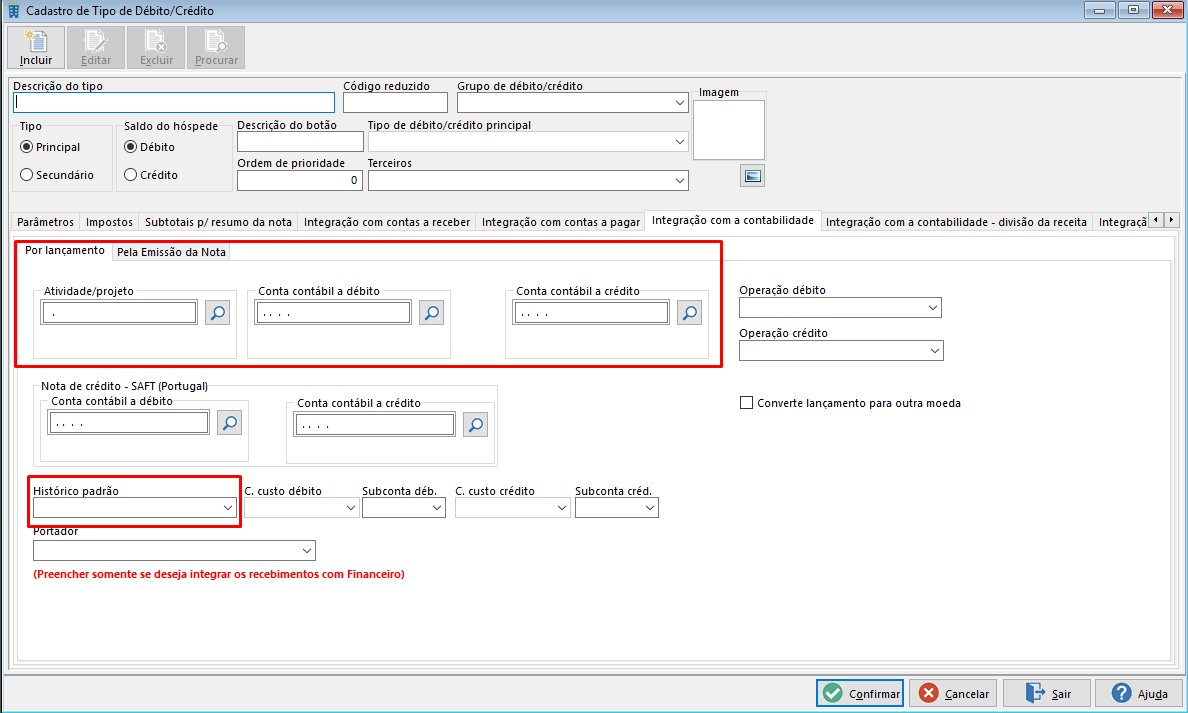The height and width of the screenshot is (713, 1188).
Task: Click Descrição do botão input field
Action: (x=300, y=142)
